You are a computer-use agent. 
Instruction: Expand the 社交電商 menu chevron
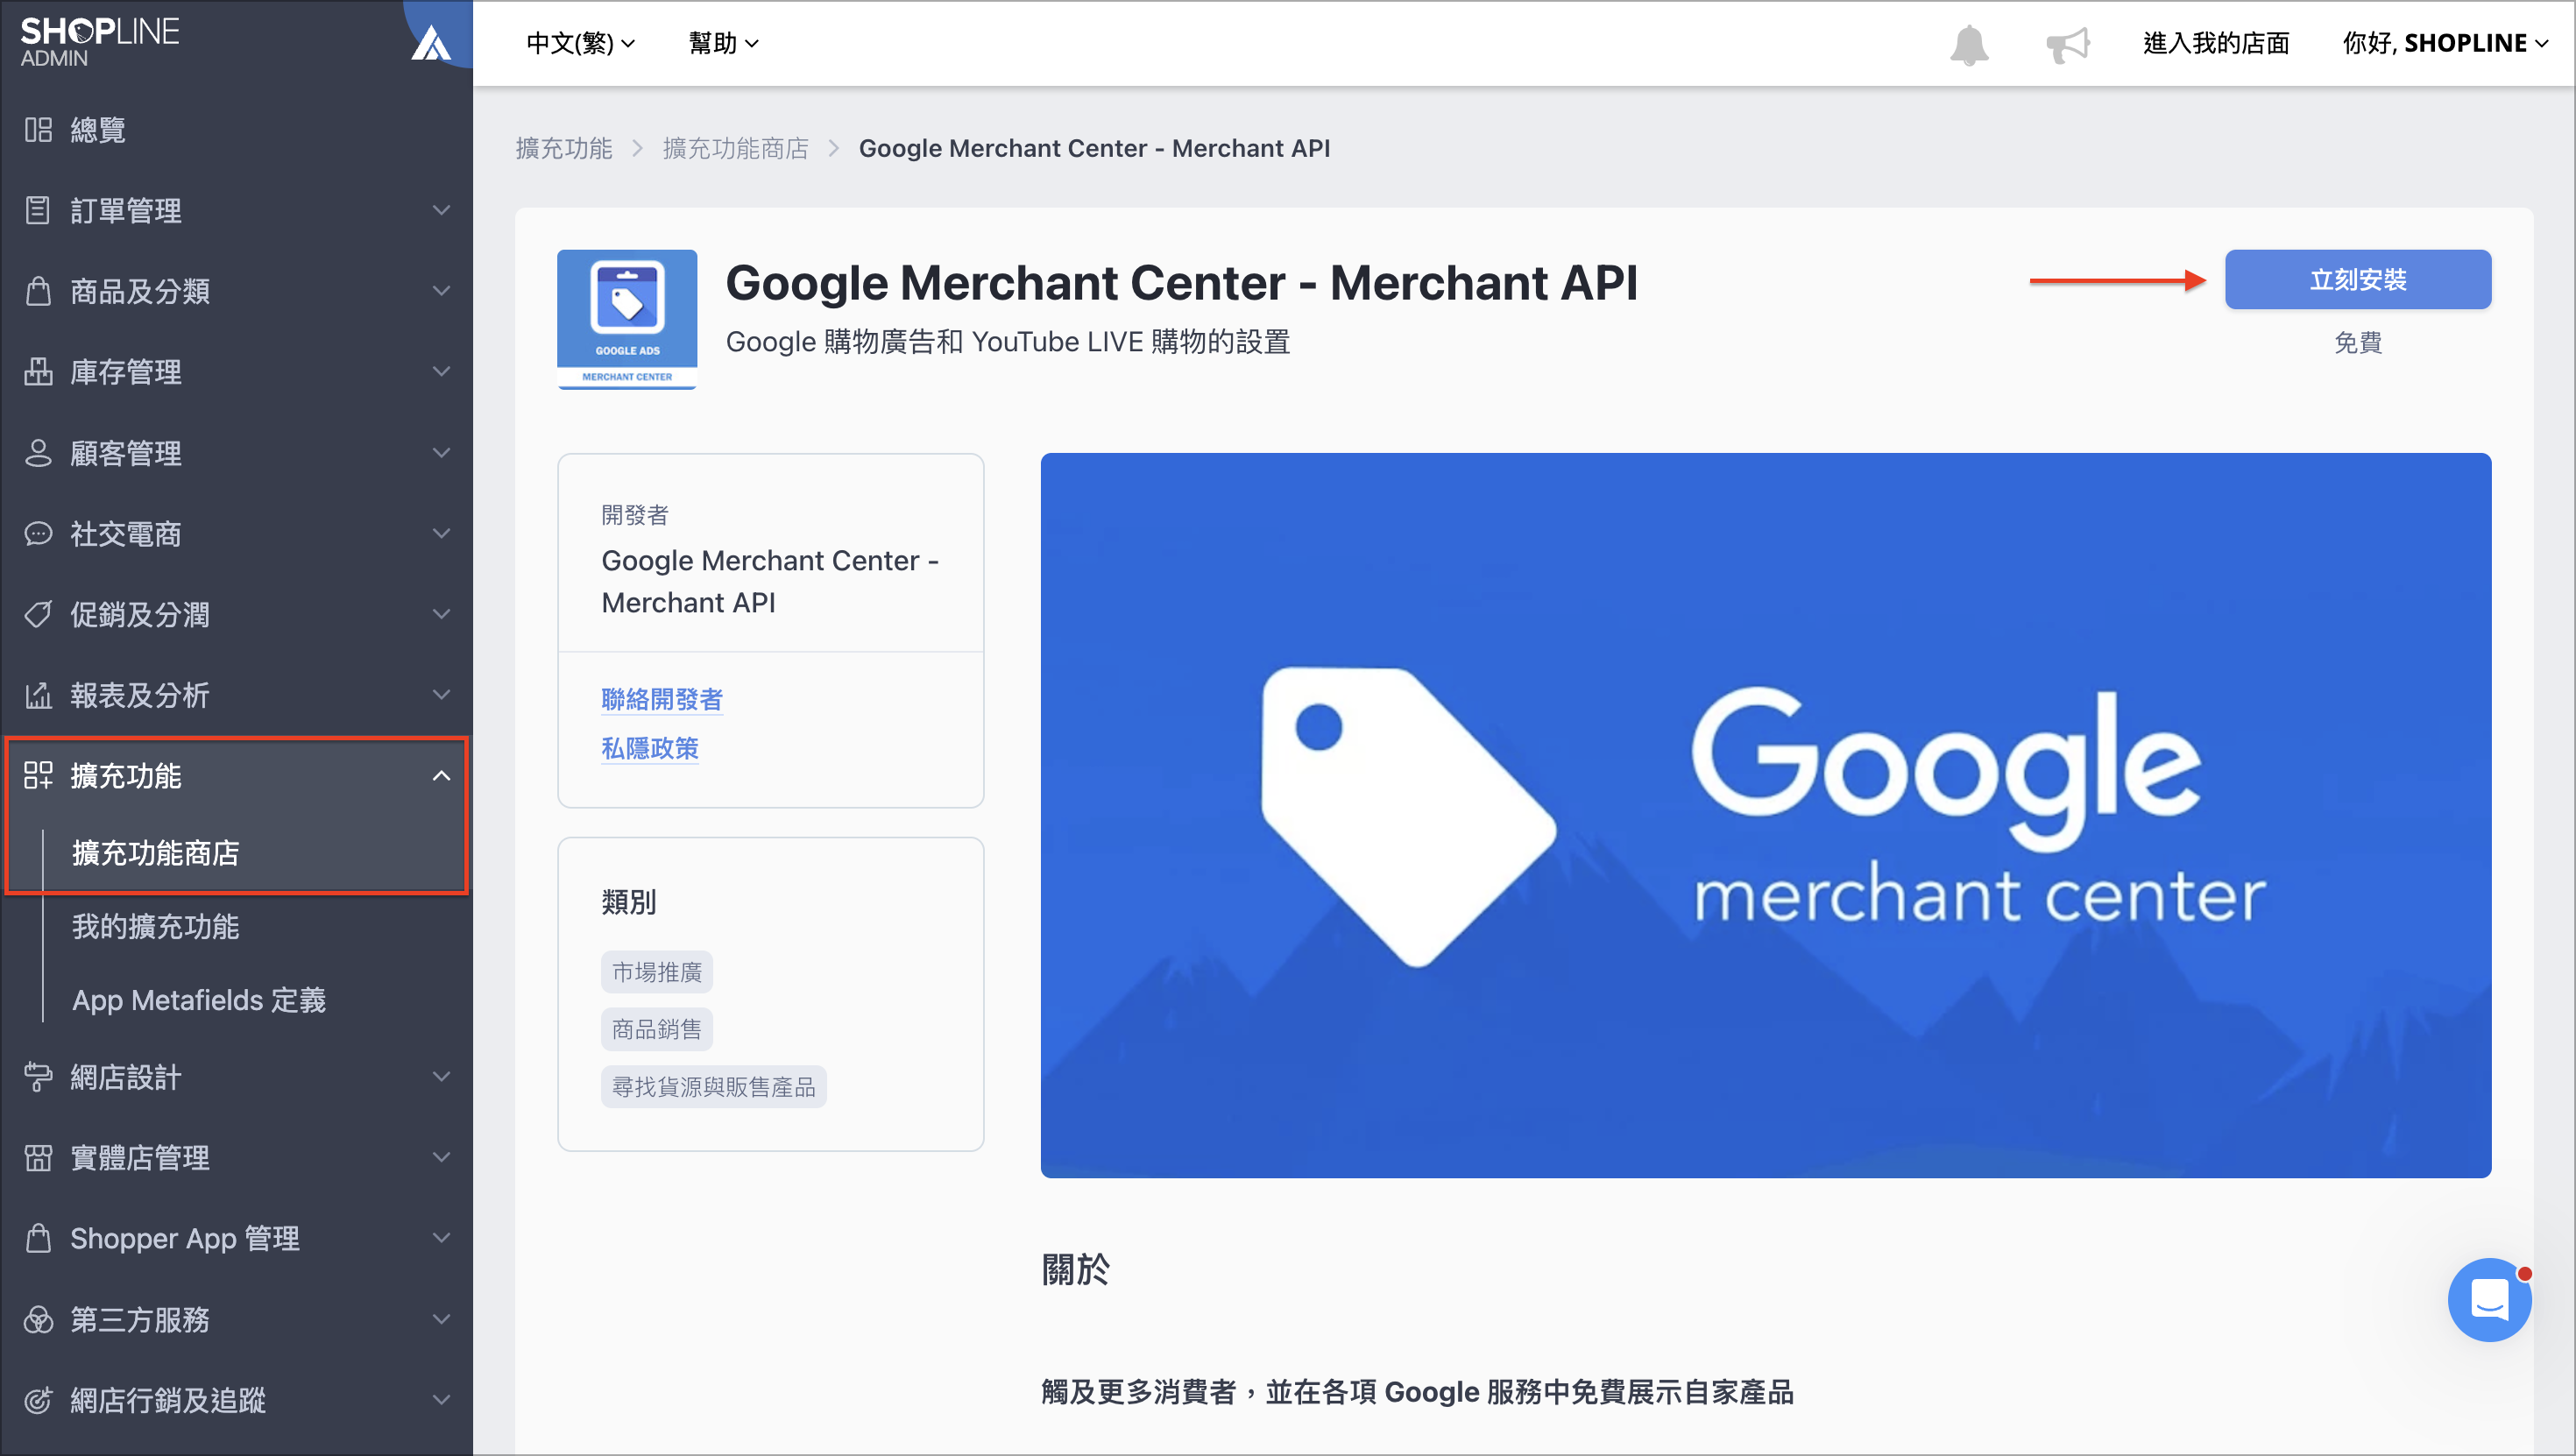coord(441,534)
